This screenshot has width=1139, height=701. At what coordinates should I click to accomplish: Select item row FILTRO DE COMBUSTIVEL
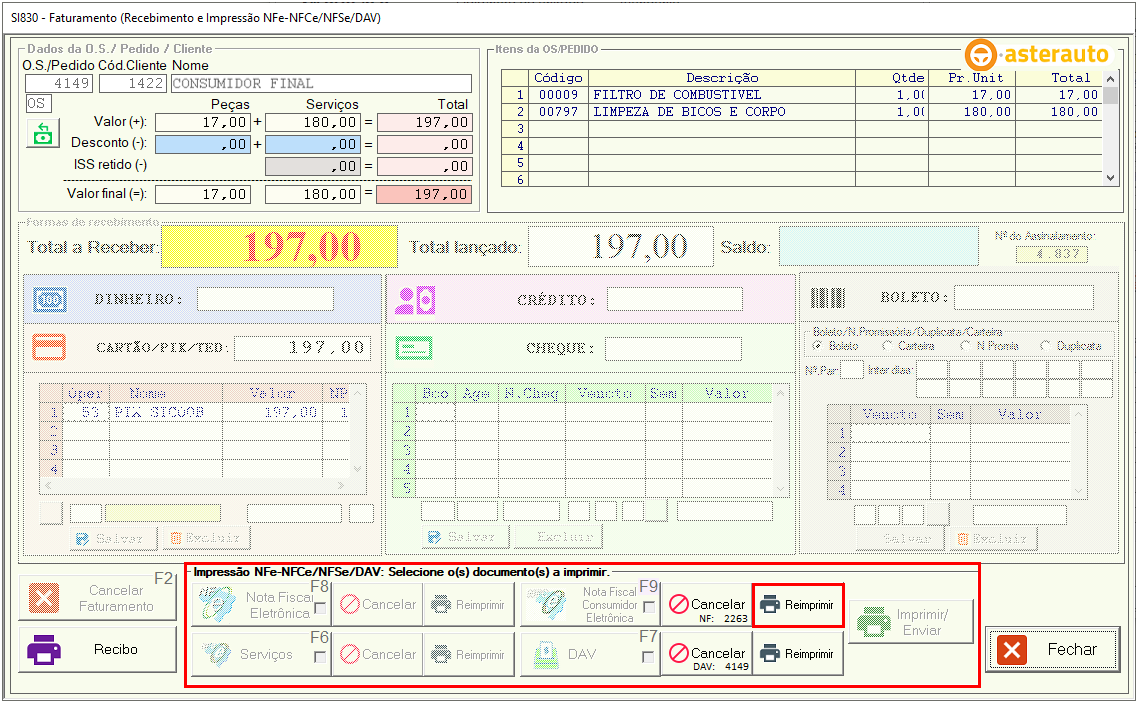point(803,94)
